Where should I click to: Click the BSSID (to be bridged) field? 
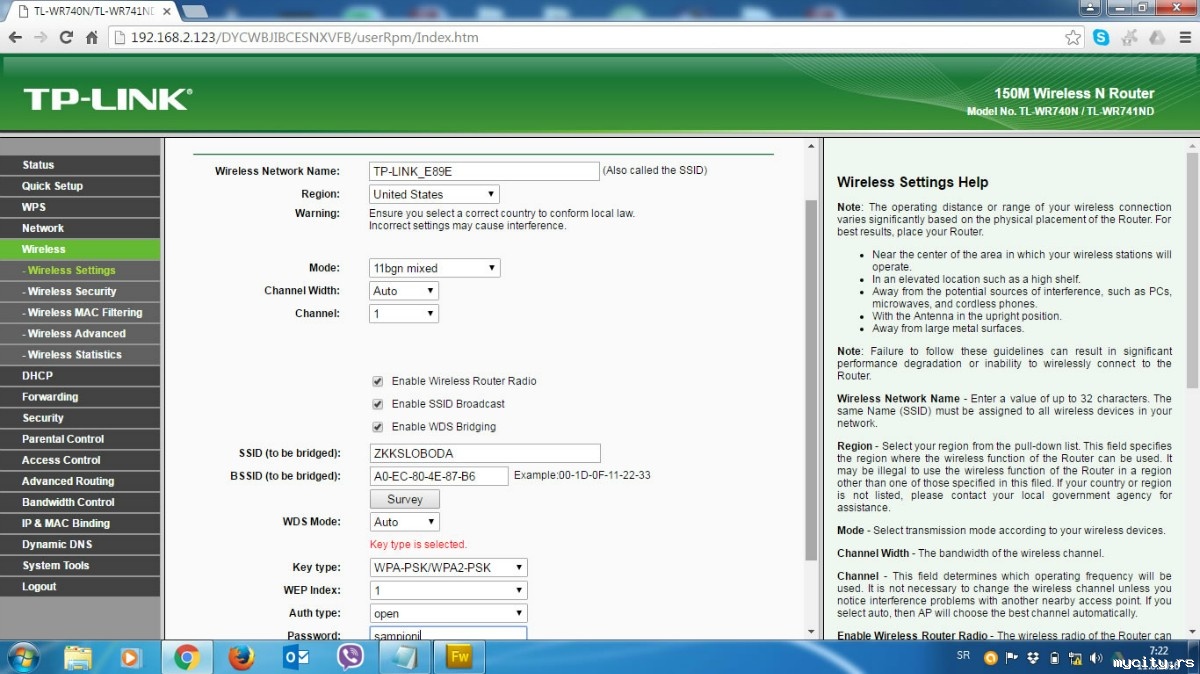(x=438, y=476)
